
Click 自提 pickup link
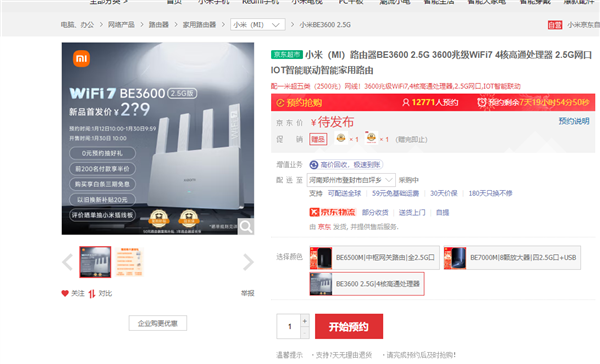[442, 212]
